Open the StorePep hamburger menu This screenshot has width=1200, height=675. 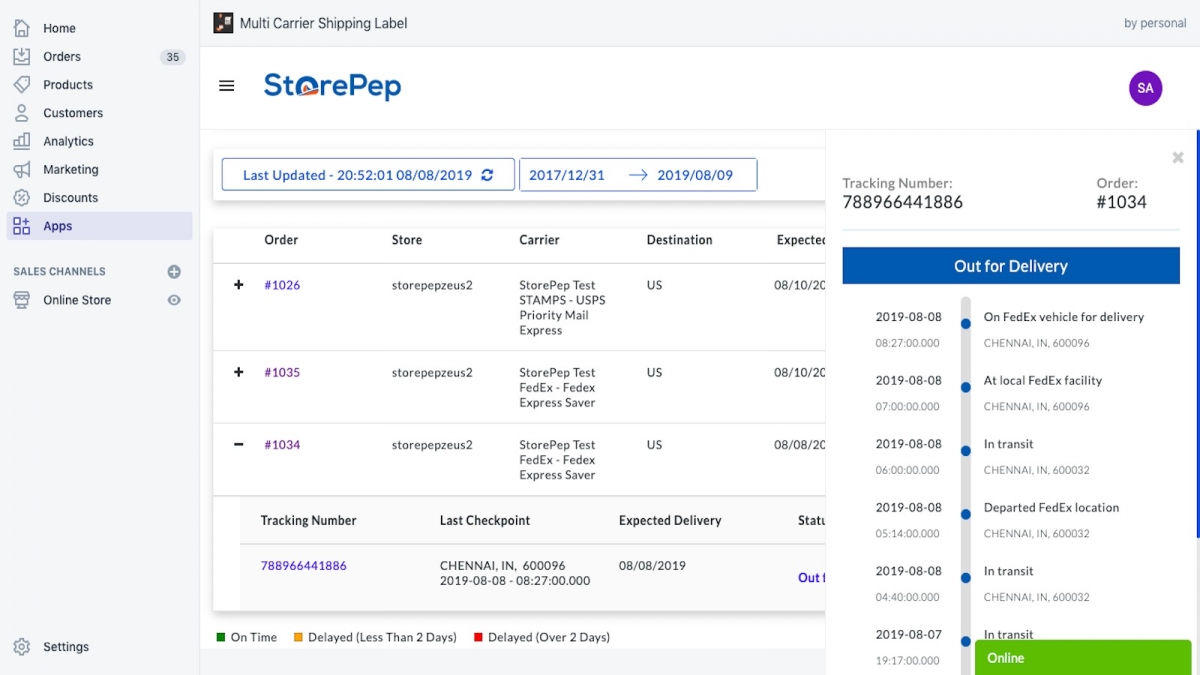[227, 86]
